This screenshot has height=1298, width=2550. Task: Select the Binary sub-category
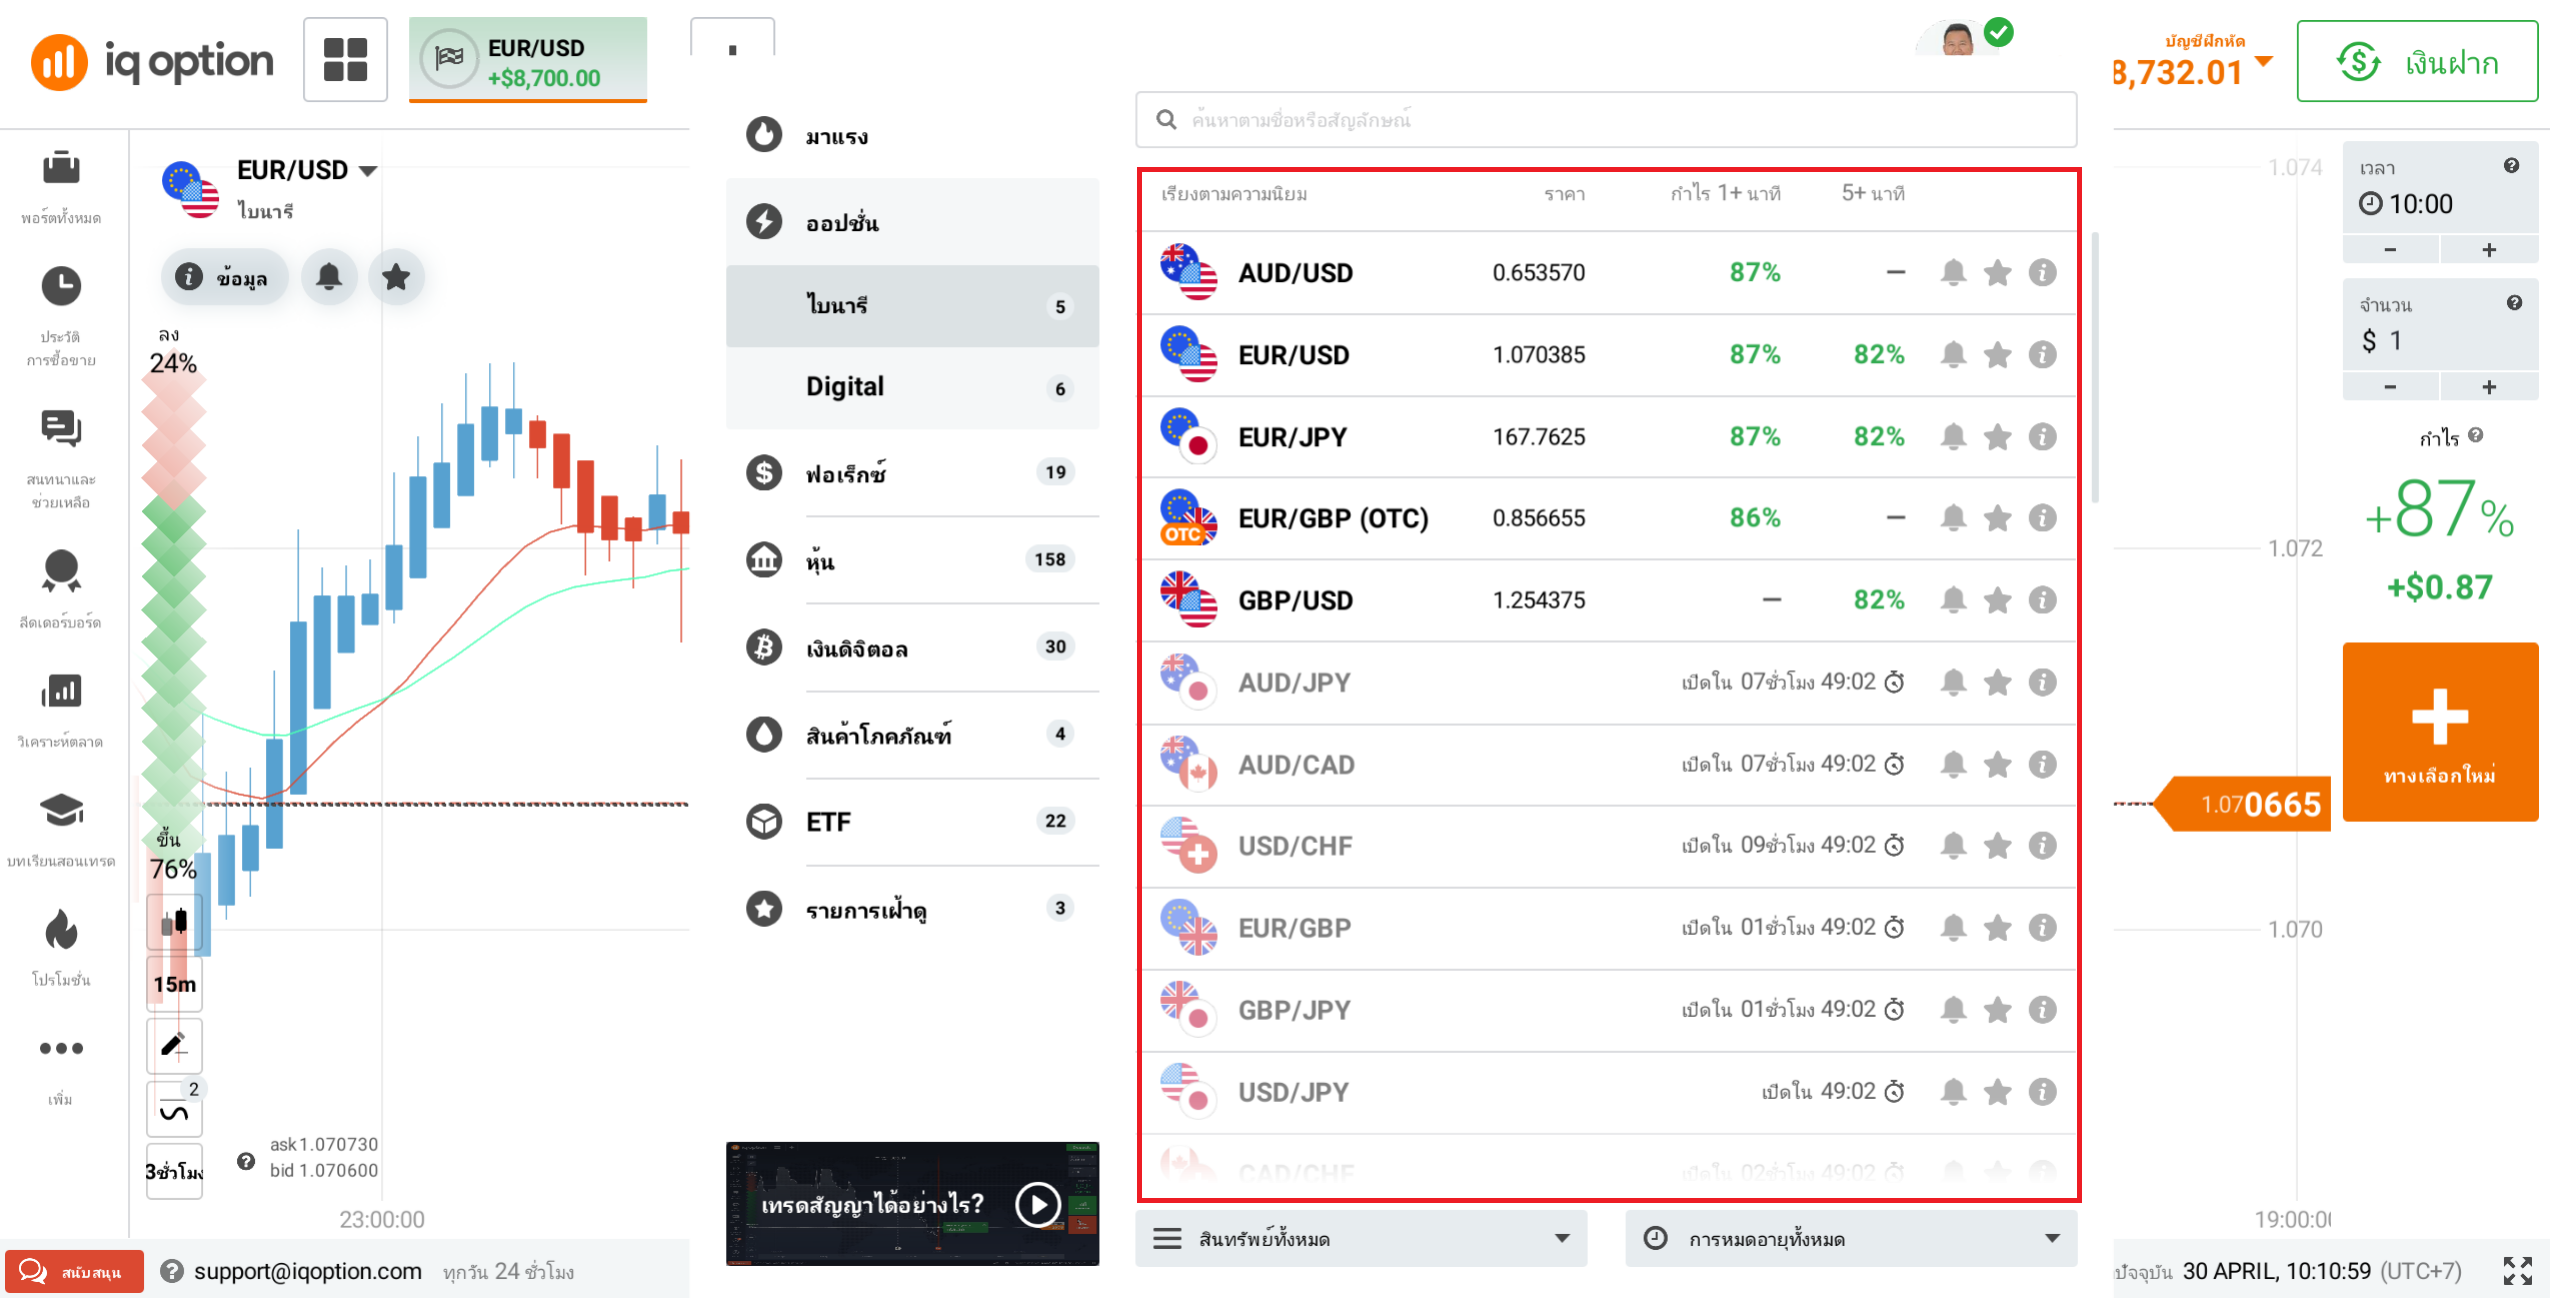(912, 305)
